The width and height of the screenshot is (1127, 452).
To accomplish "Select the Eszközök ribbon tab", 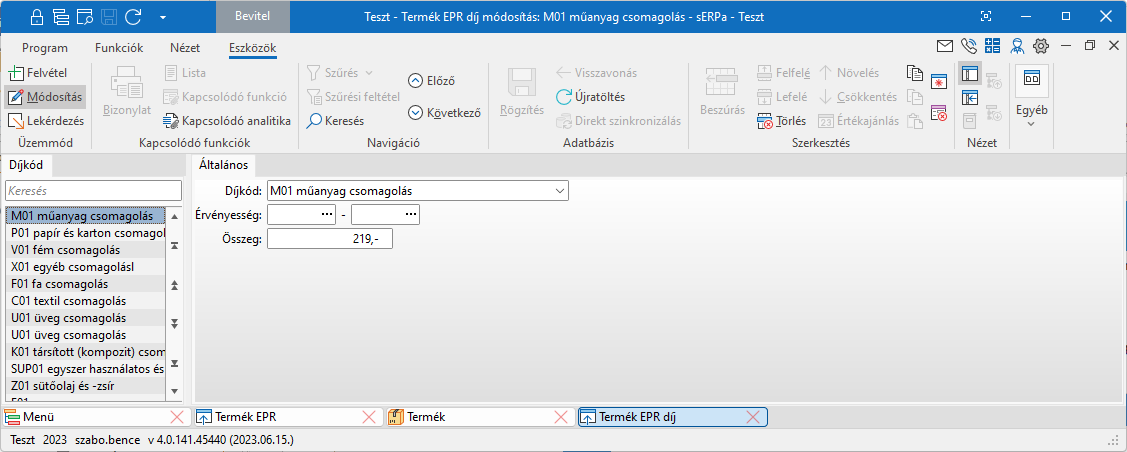I will (252, 48).
